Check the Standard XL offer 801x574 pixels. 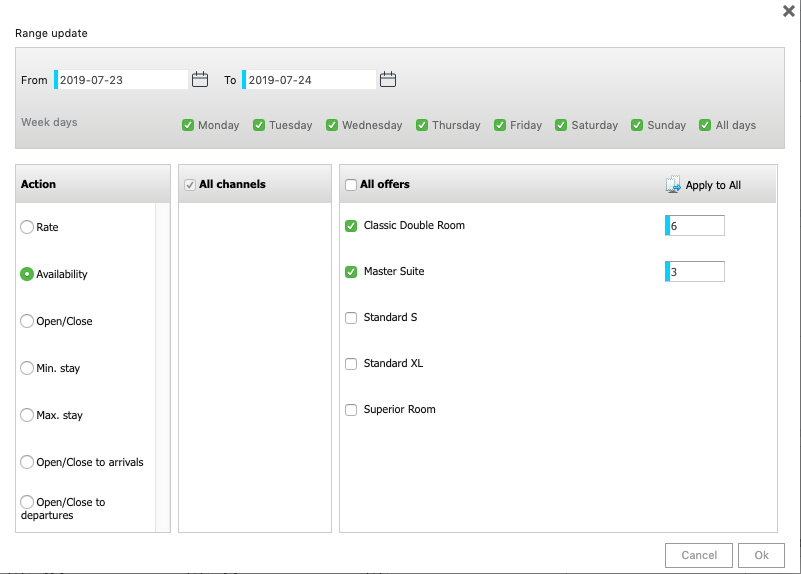click(x=351, y=364)
